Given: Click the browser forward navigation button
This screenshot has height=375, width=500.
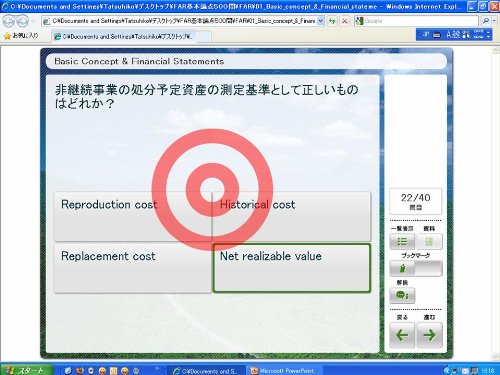Looking at the screenshot, I should pos(22,21).
